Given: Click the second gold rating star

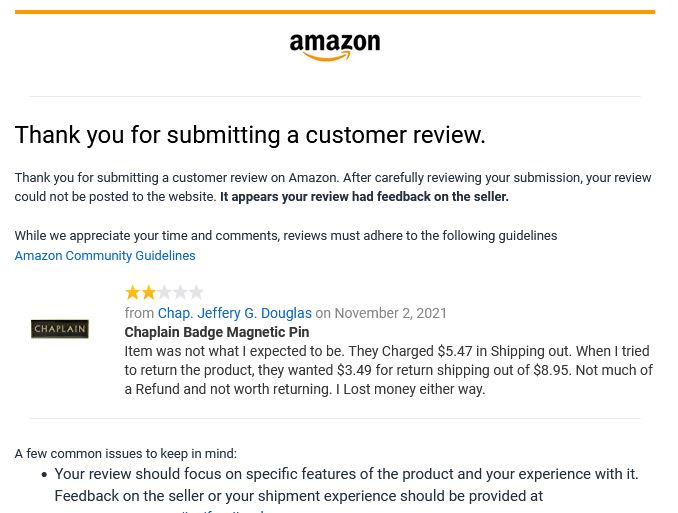Looking at the screenshot, I should (148, 292).
